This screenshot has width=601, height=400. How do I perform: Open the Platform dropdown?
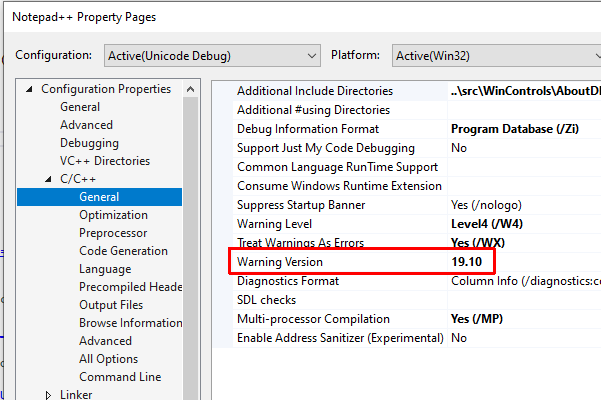click(496, 56)
